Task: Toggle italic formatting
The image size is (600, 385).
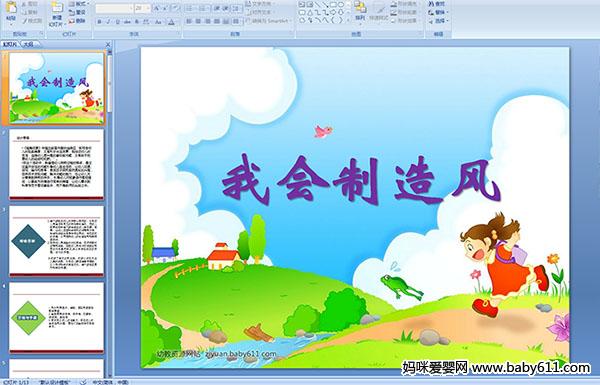Action: (x=108, y=22)
